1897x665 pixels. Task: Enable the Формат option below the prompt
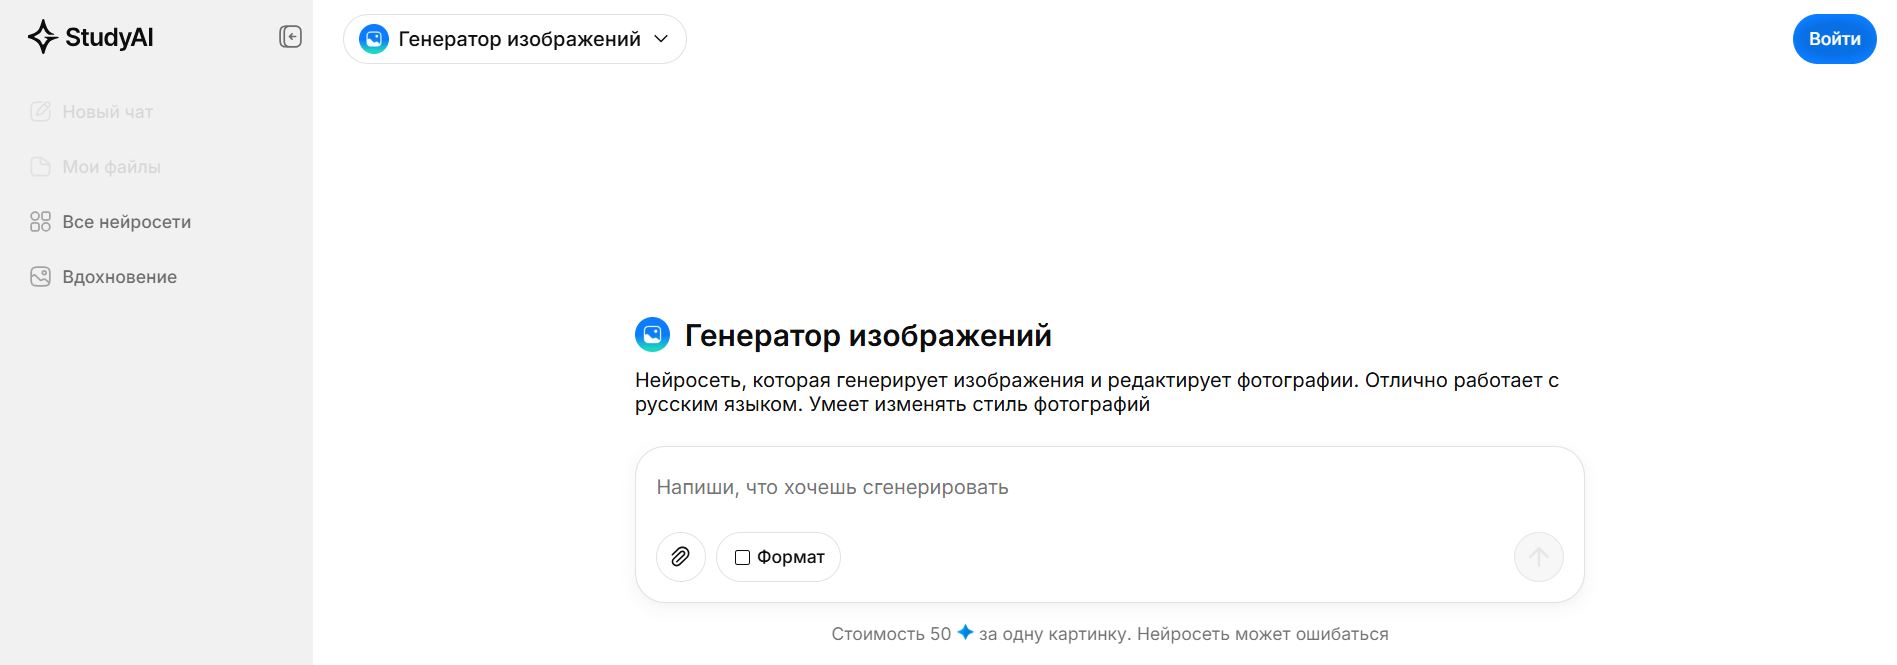click(x=778, y=557)
